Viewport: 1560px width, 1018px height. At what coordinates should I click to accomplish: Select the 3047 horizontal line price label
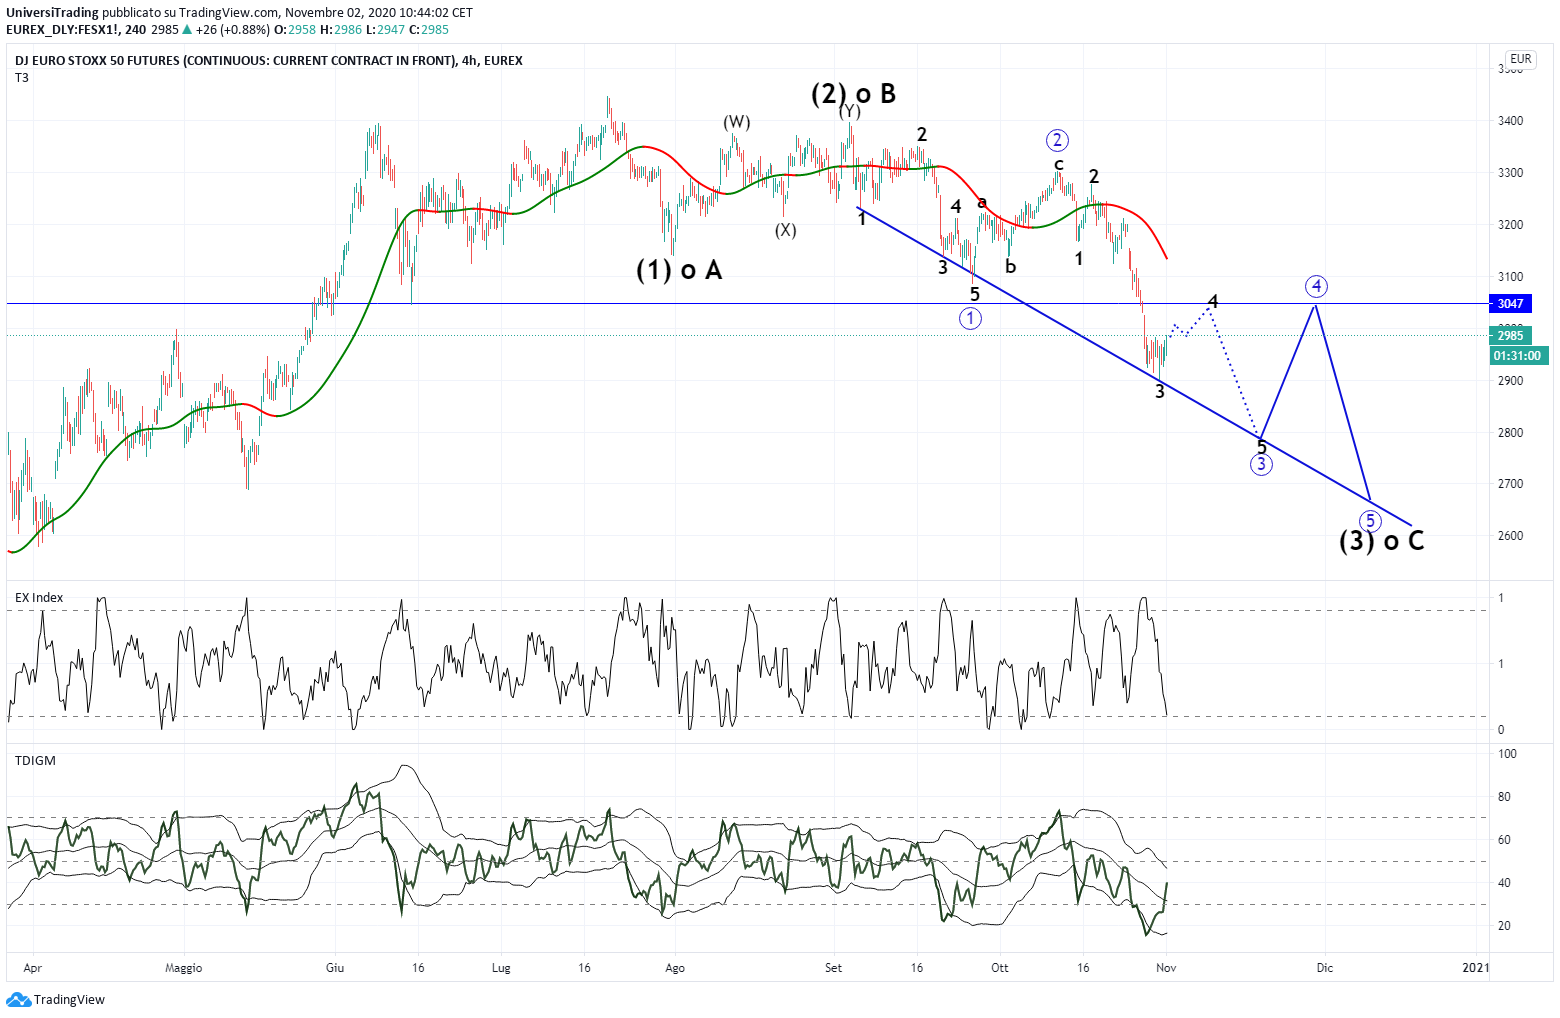tap(1510, 303)
